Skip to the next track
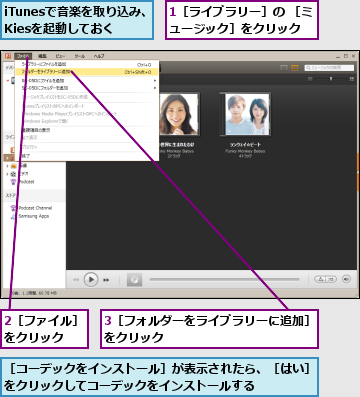 click(106, 280)
